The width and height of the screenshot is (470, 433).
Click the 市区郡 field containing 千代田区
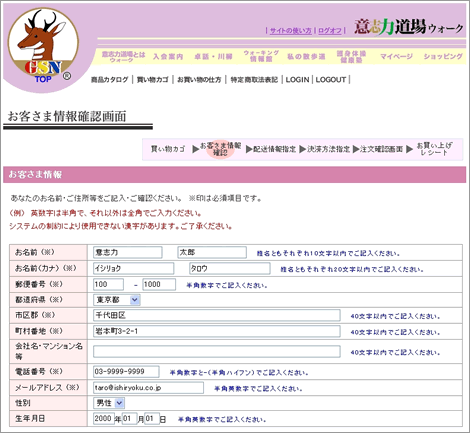217,315
